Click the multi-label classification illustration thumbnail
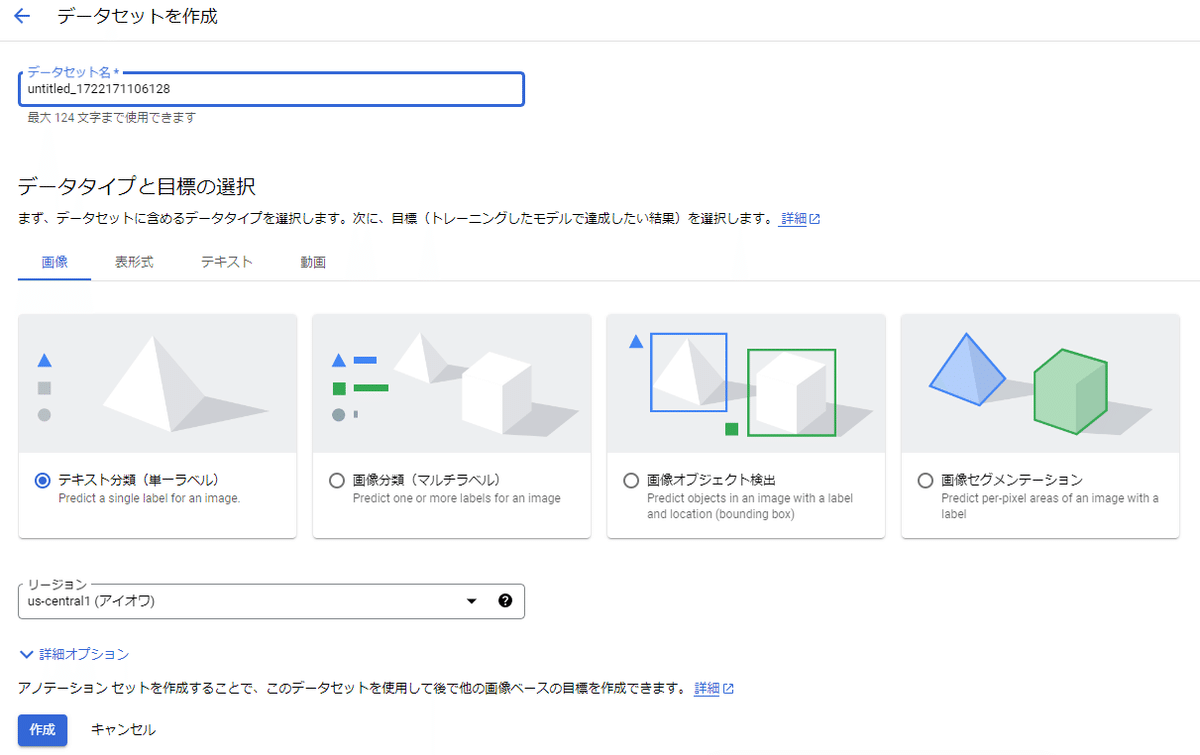Viewport: 1200px width, 755px height. tap(452, 383)
